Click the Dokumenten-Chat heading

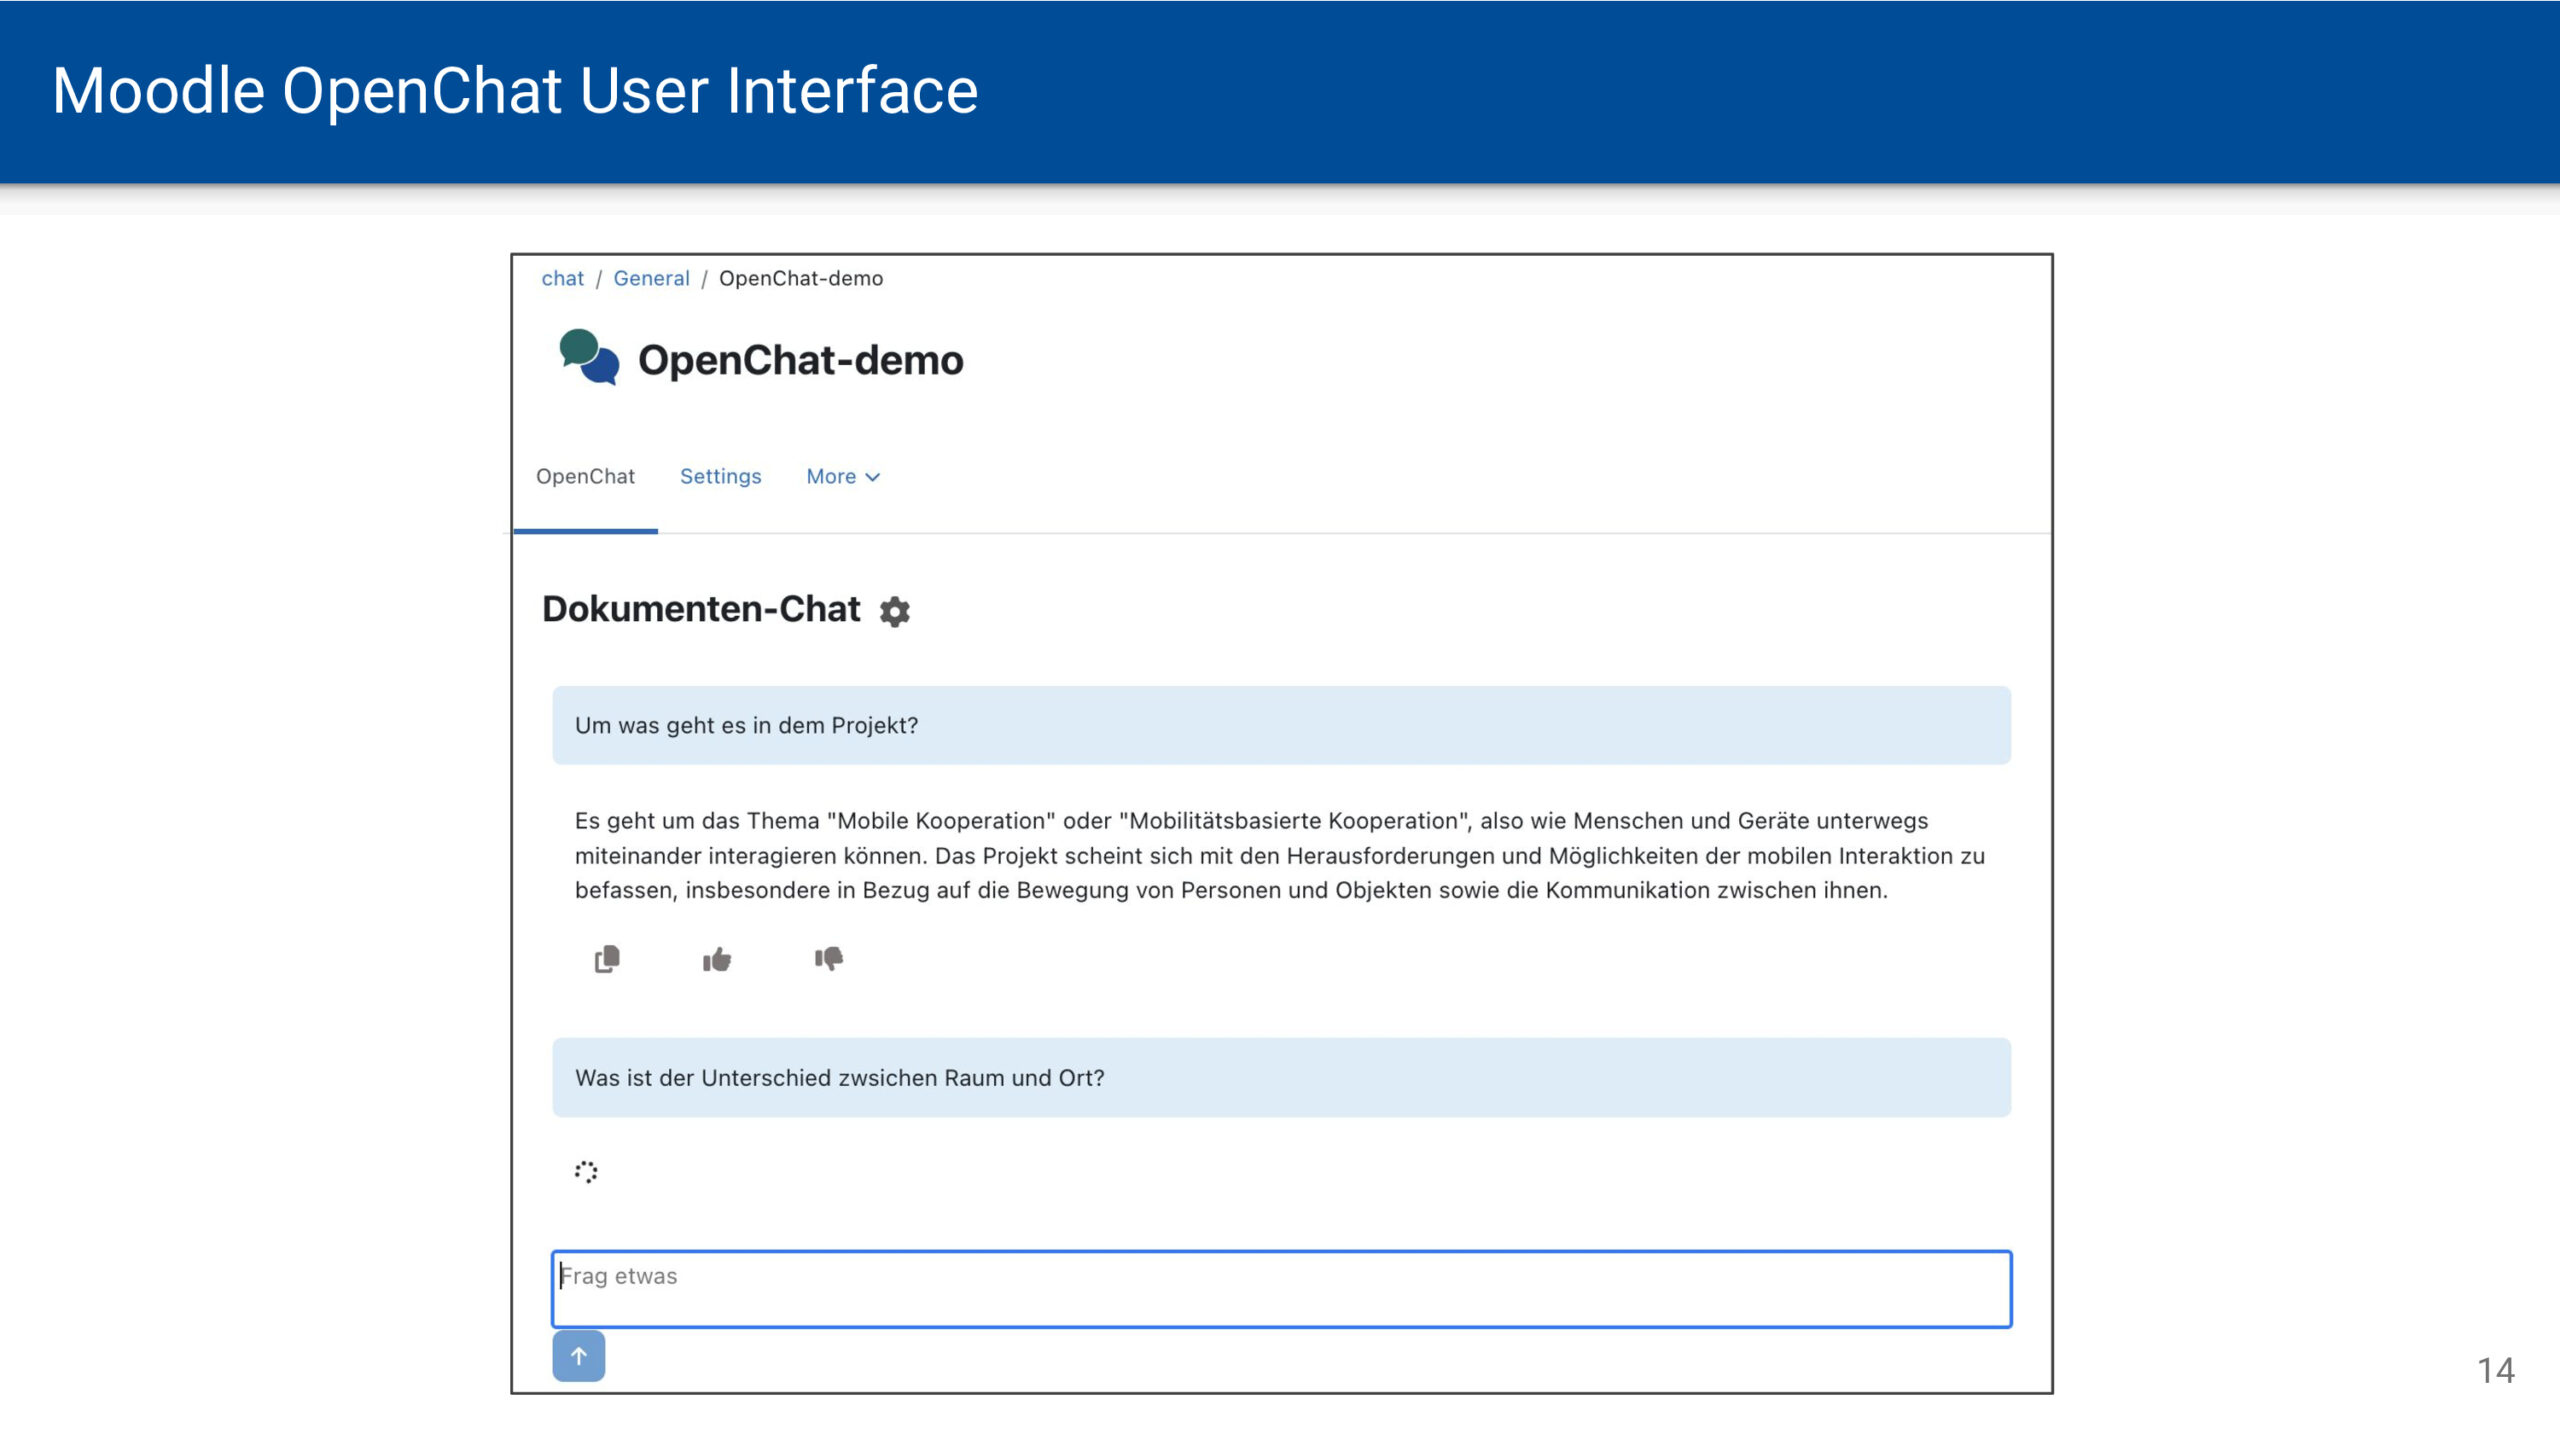click(x=700, y=609)
